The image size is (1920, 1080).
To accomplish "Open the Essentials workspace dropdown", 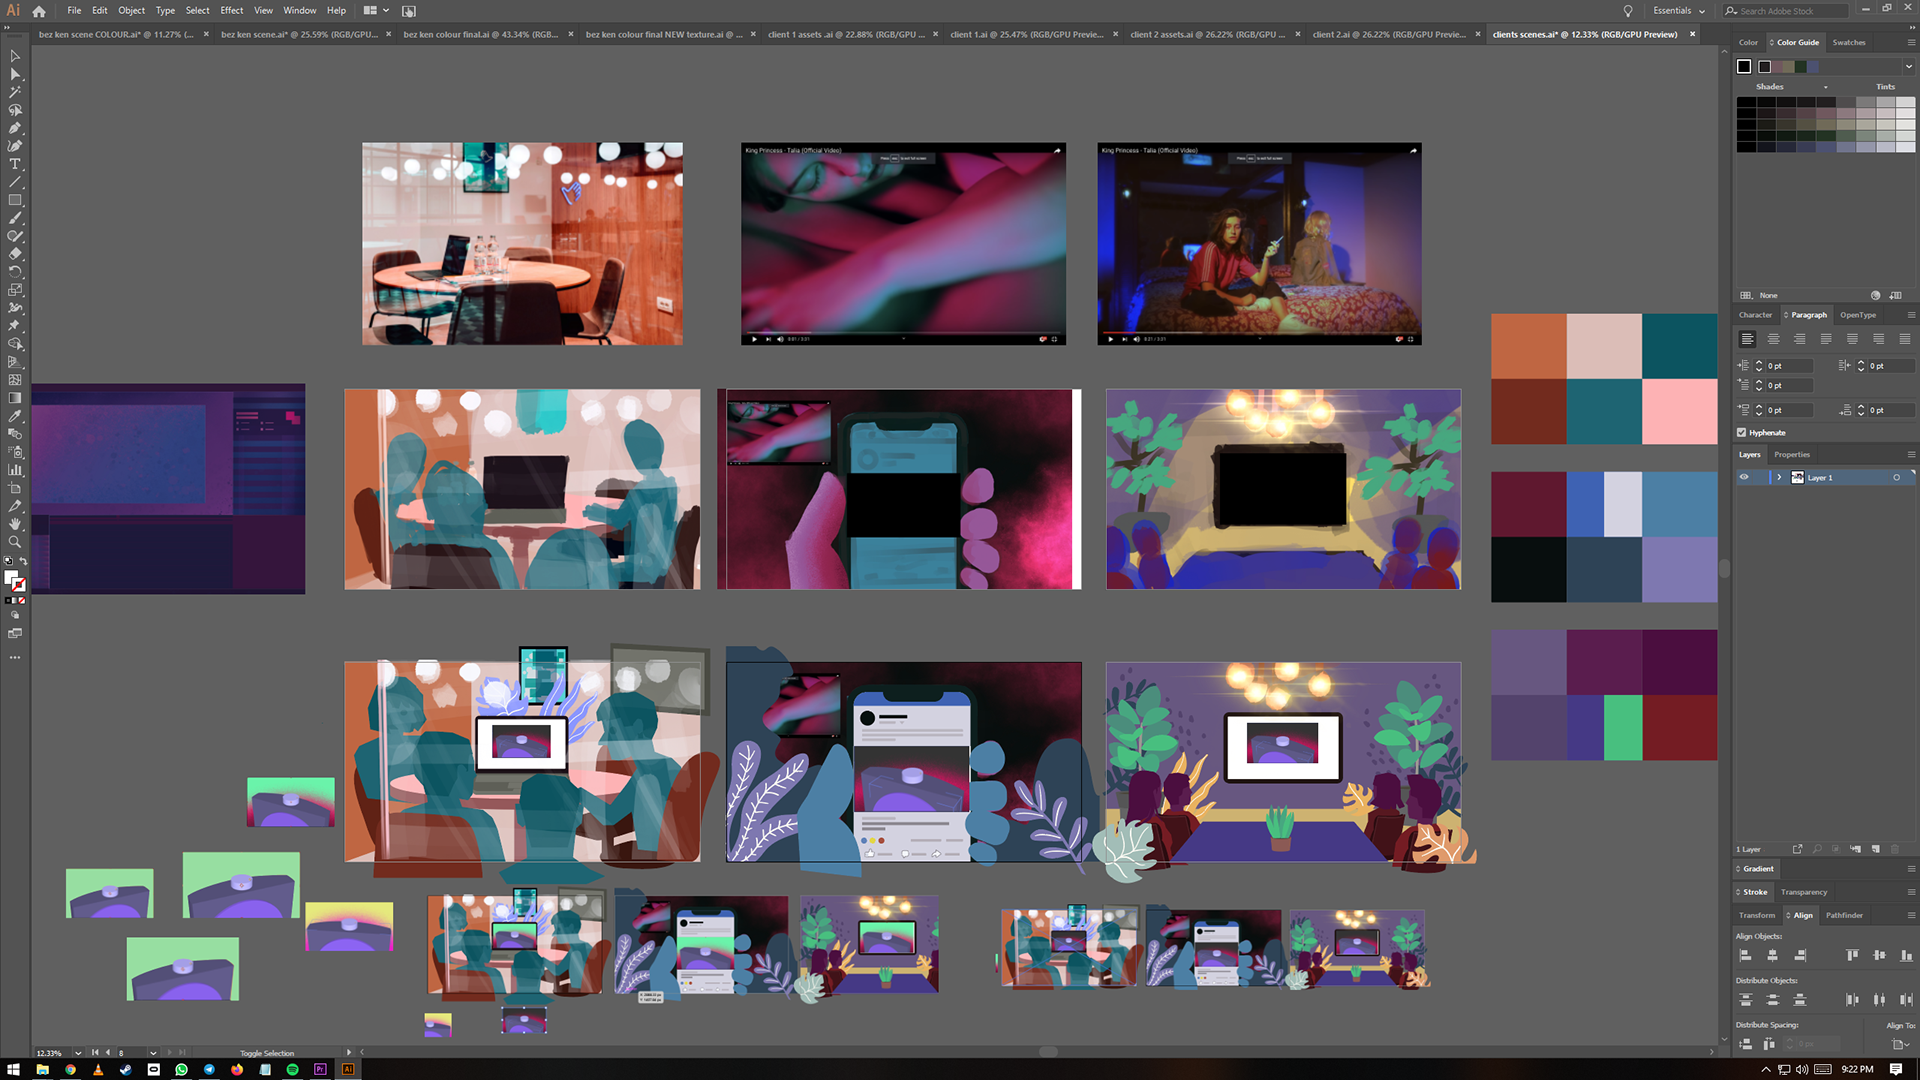I will click(1679, 11).
